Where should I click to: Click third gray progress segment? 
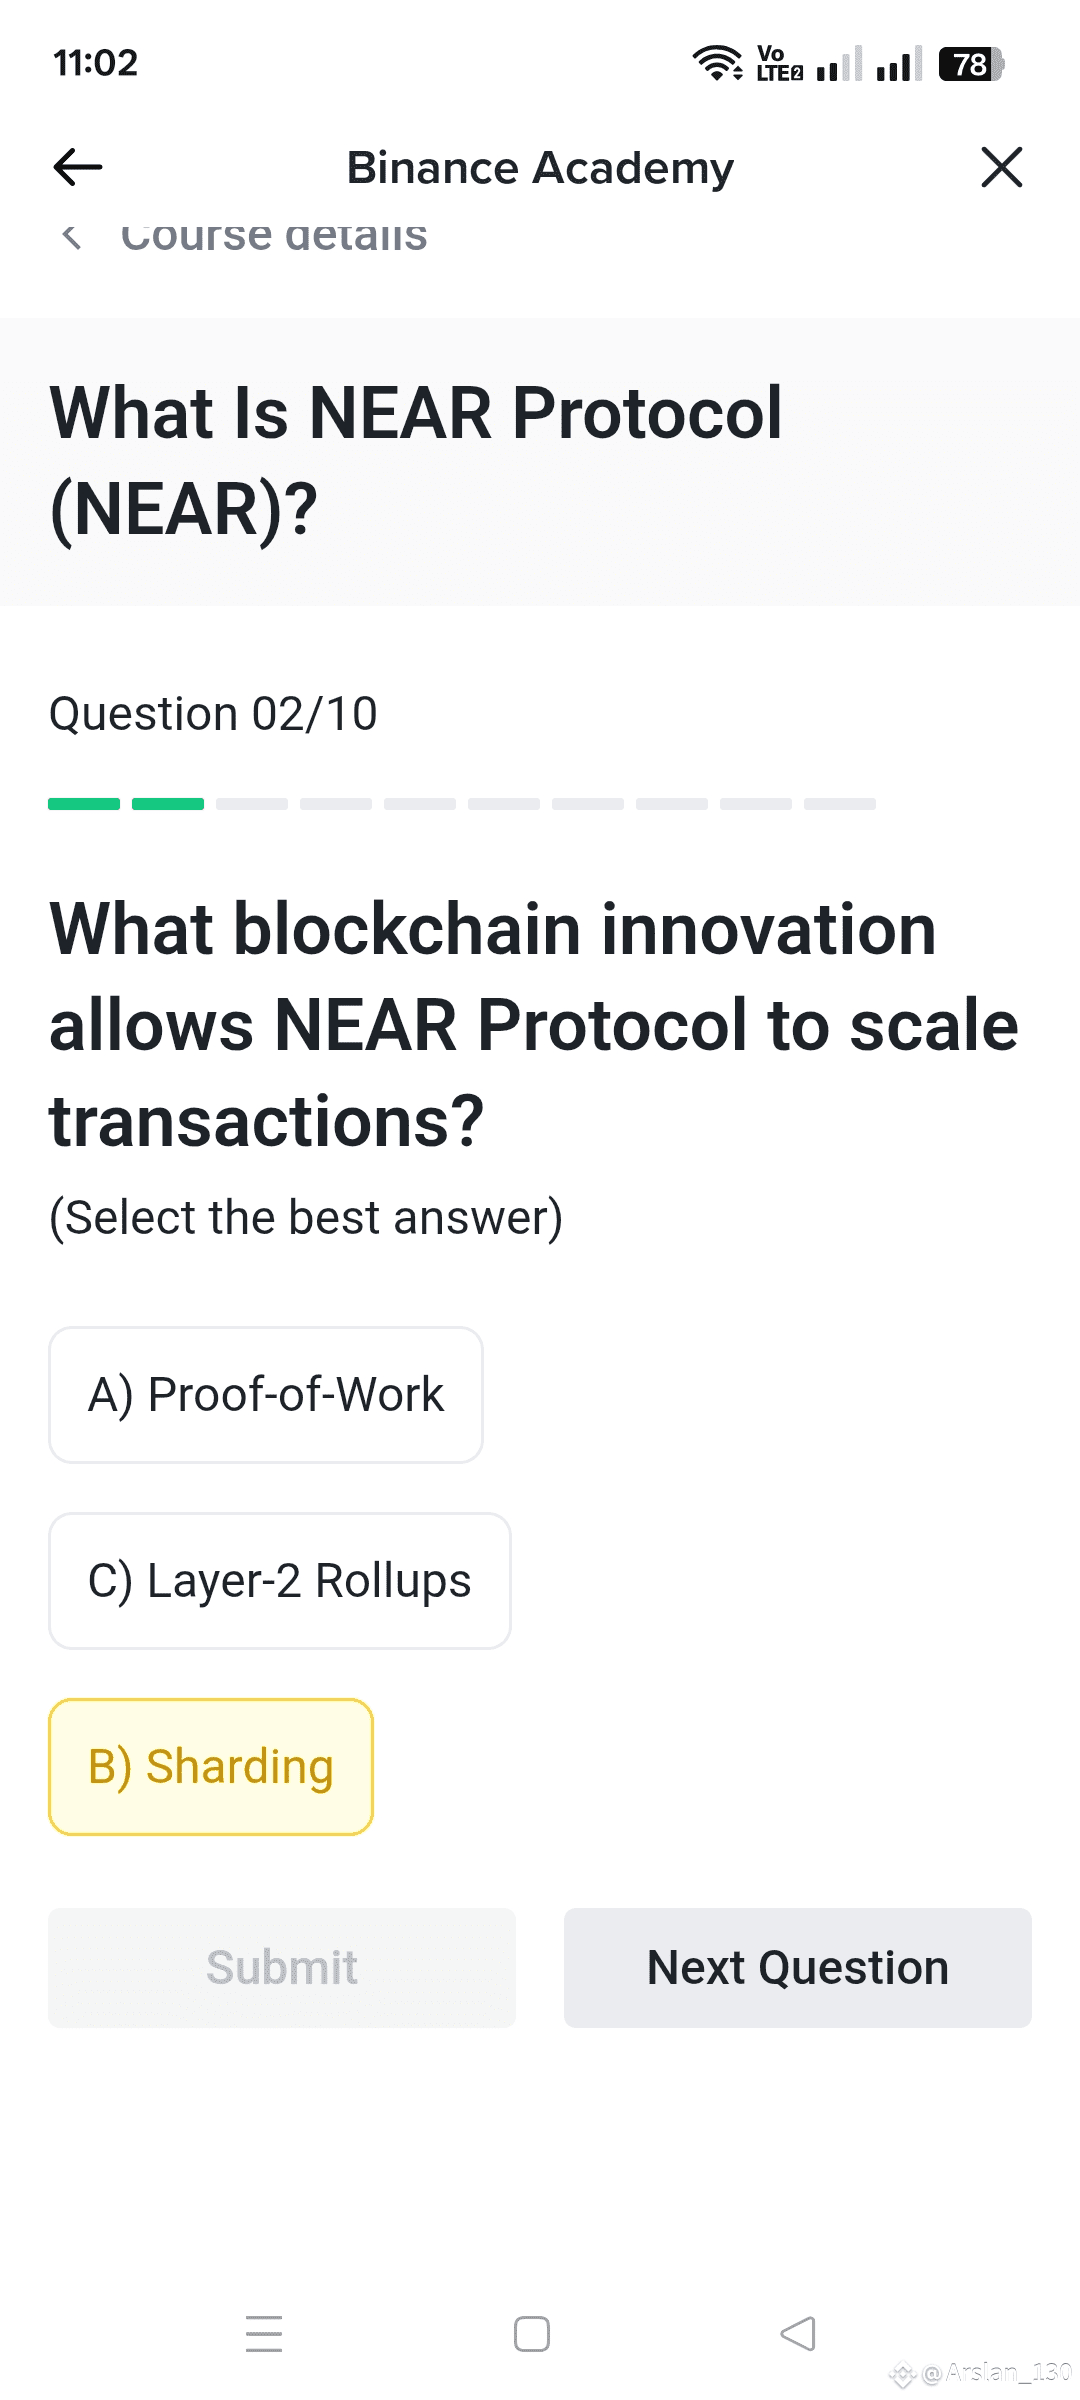point(252,804)
